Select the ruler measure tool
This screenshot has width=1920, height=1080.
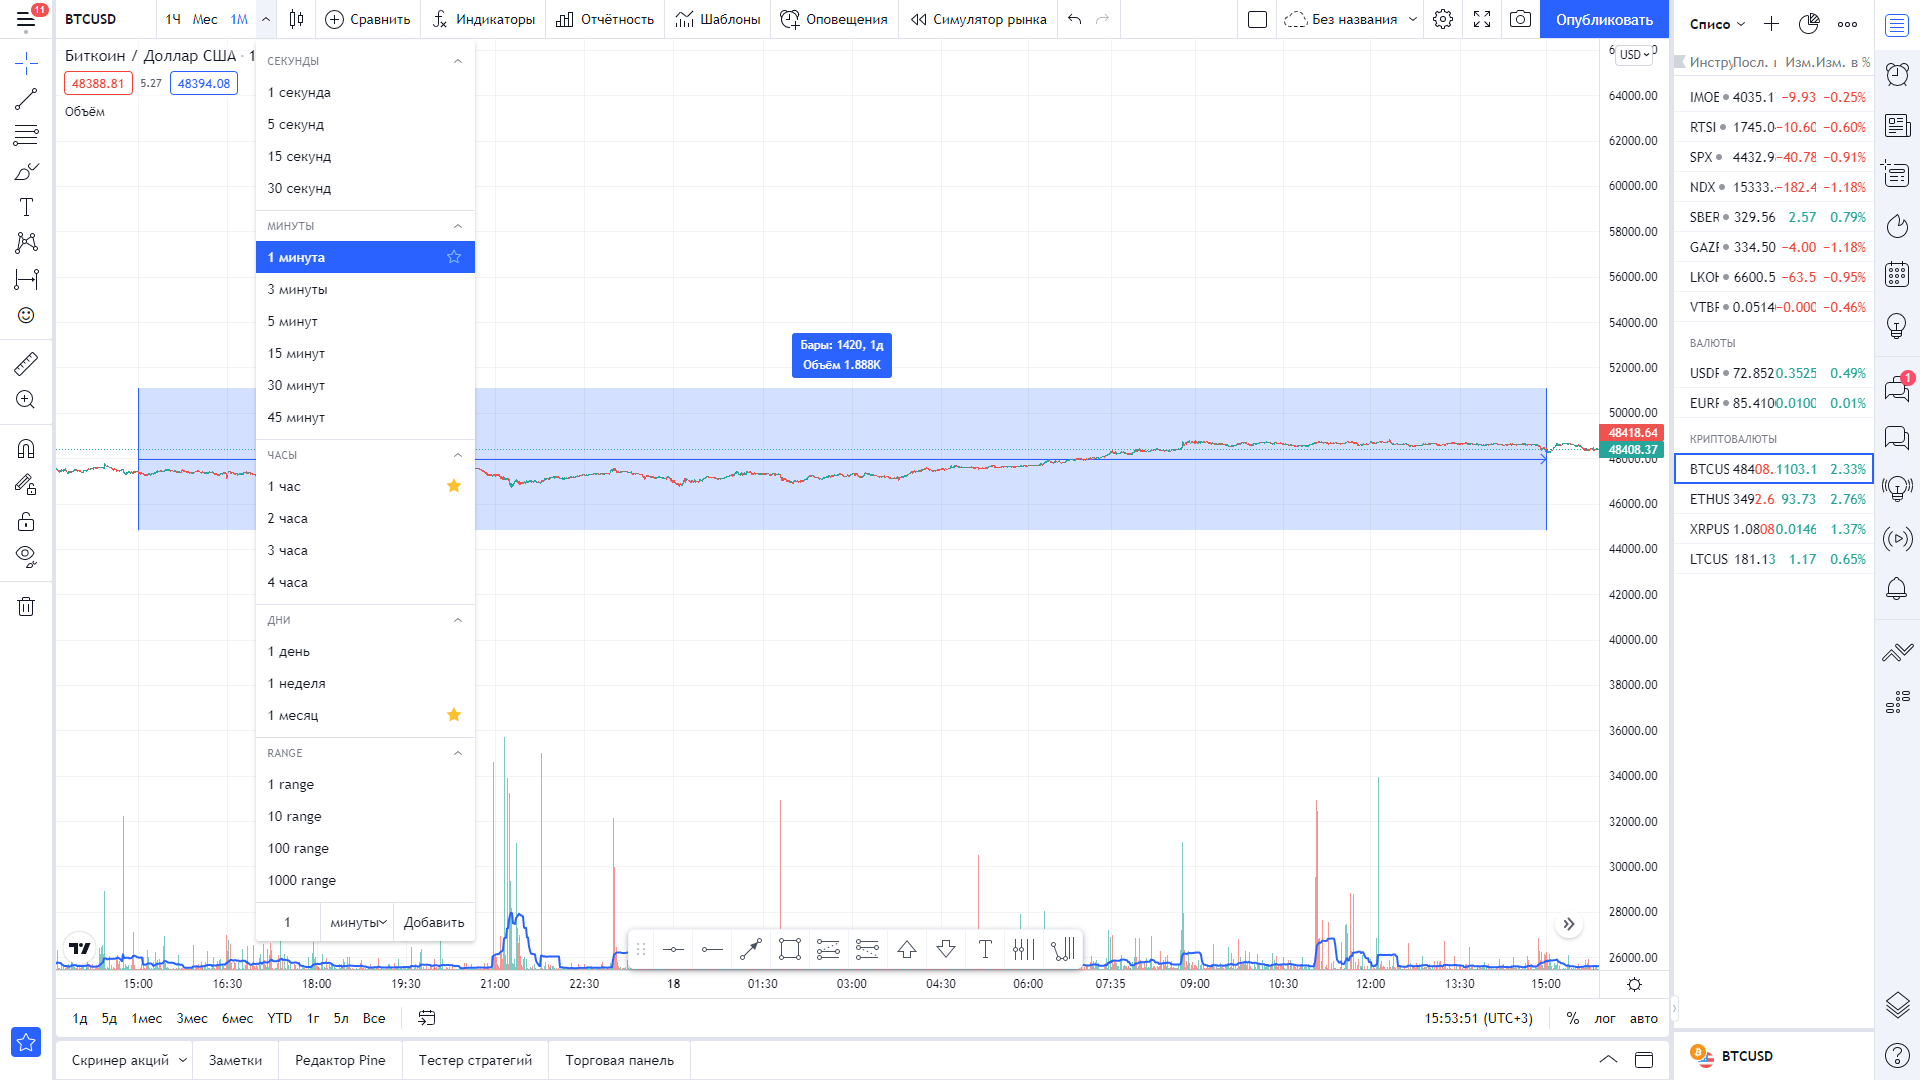26,363
